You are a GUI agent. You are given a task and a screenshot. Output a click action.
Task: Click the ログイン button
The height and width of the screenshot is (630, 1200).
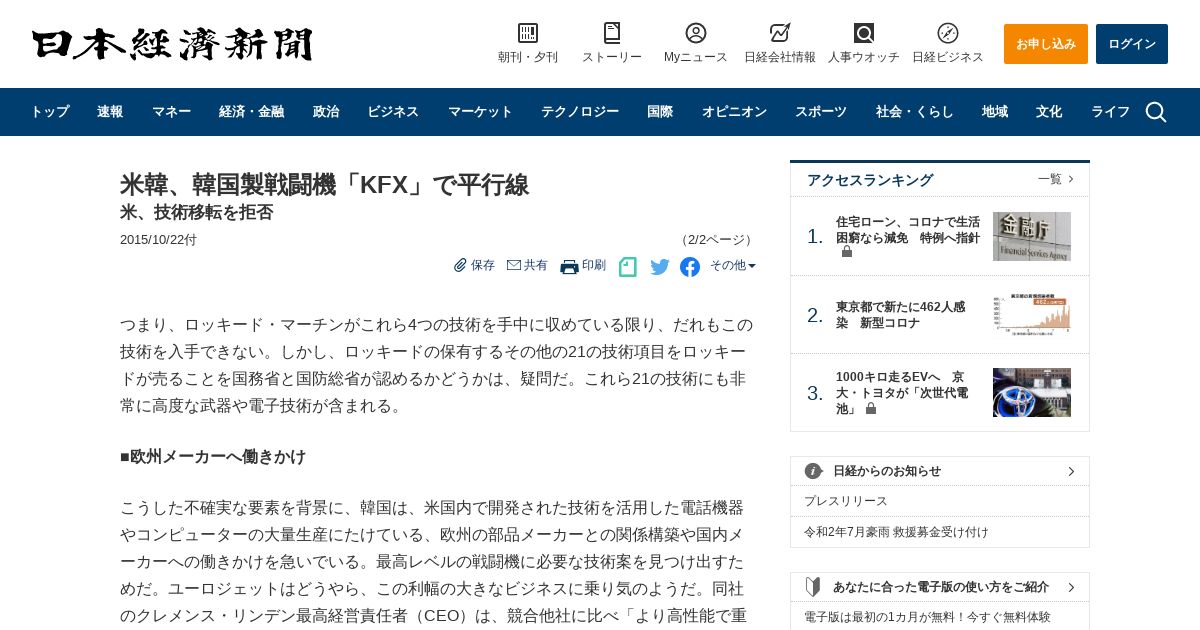pyautogui.click(x=1132, y=44)
